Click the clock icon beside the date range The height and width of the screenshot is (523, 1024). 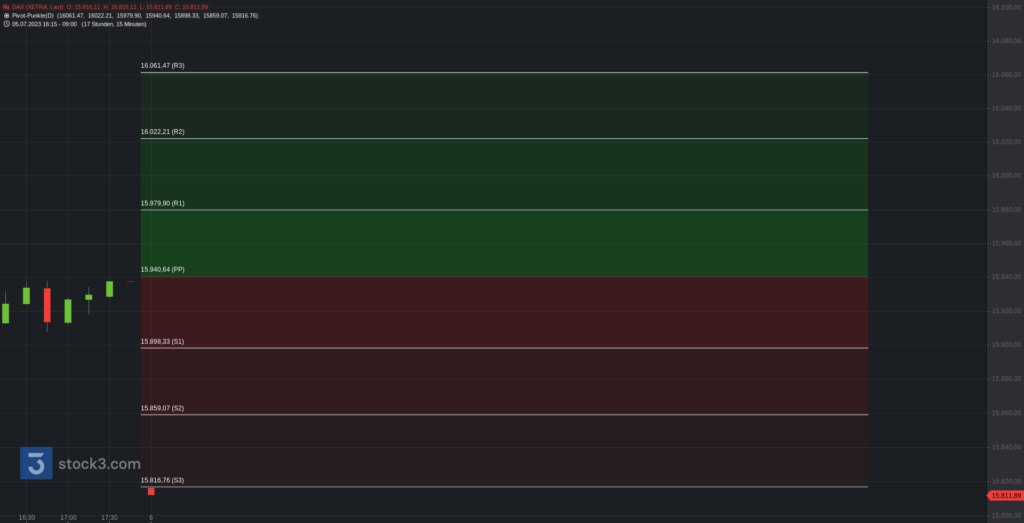(x=6, y=24)
